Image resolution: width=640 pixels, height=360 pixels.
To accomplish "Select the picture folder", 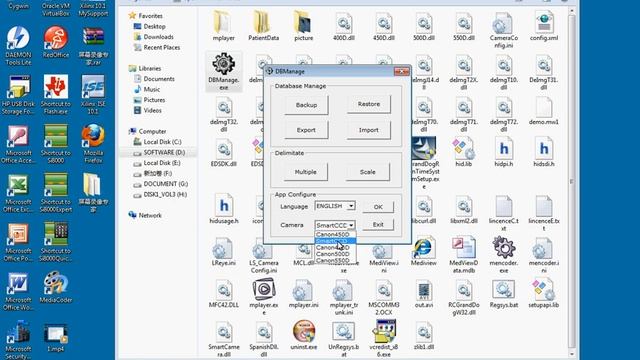I will click(304, 26).
